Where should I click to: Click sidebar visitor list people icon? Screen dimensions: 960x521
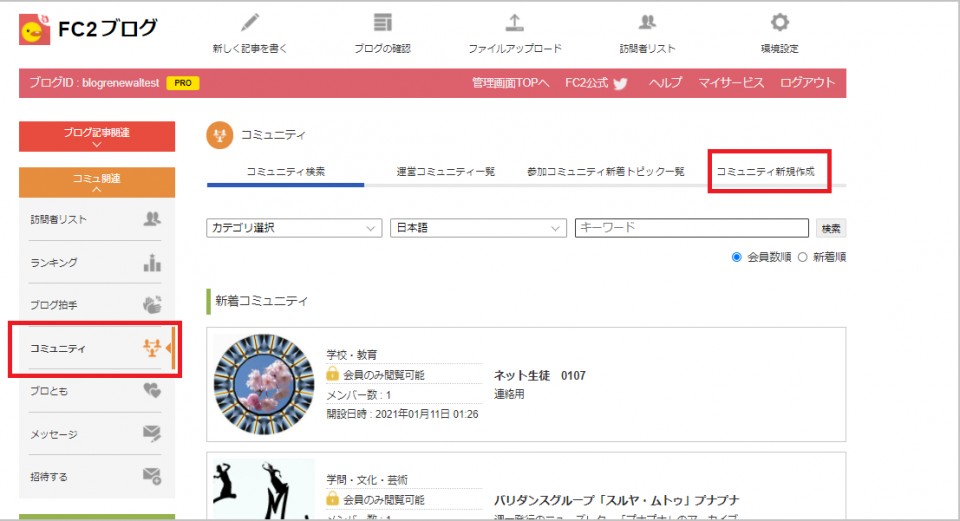pos(152,219)
